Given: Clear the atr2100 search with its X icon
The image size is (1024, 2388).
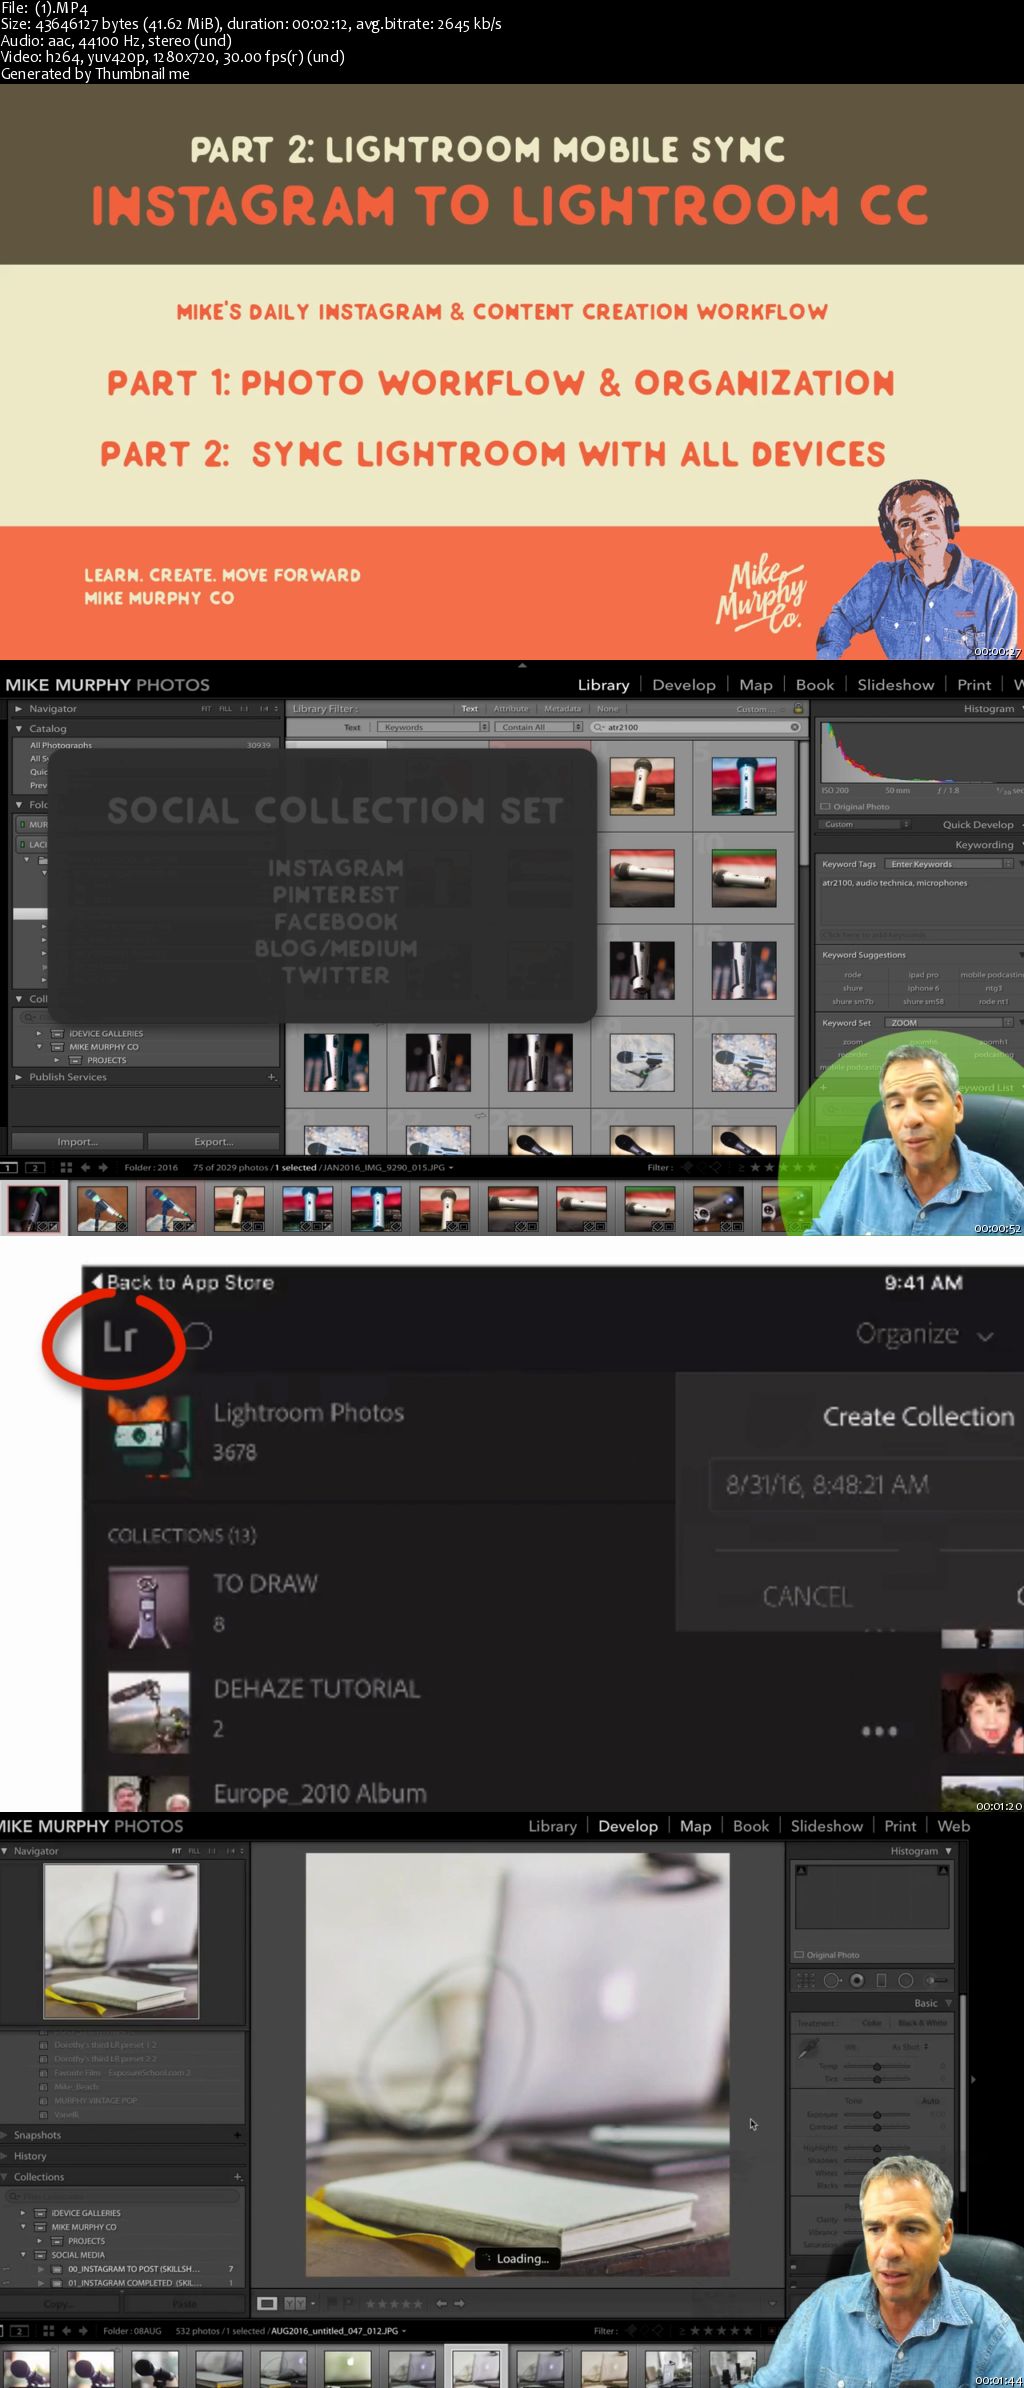Looking at the screenshot, I should [795, 727].
